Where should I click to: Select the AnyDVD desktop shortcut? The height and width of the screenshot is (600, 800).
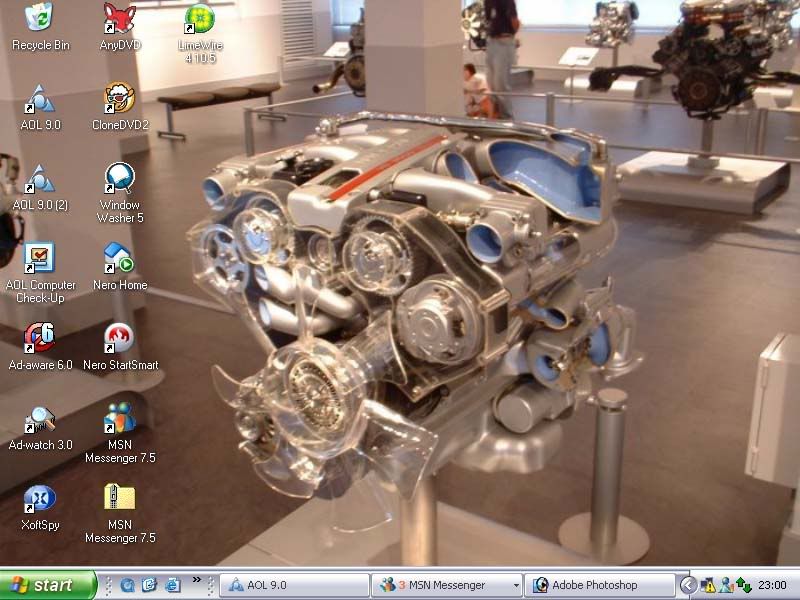pos(120,27)
